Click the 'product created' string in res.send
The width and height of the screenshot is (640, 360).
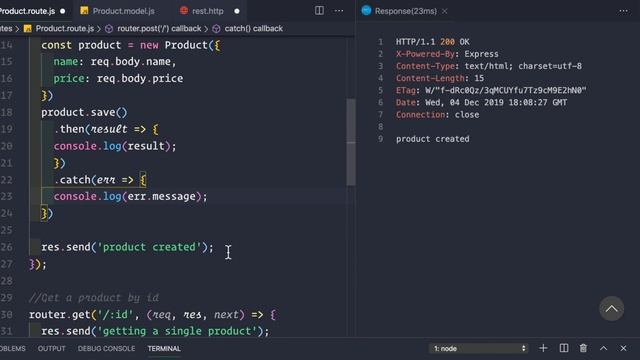(x=149, y=247)
